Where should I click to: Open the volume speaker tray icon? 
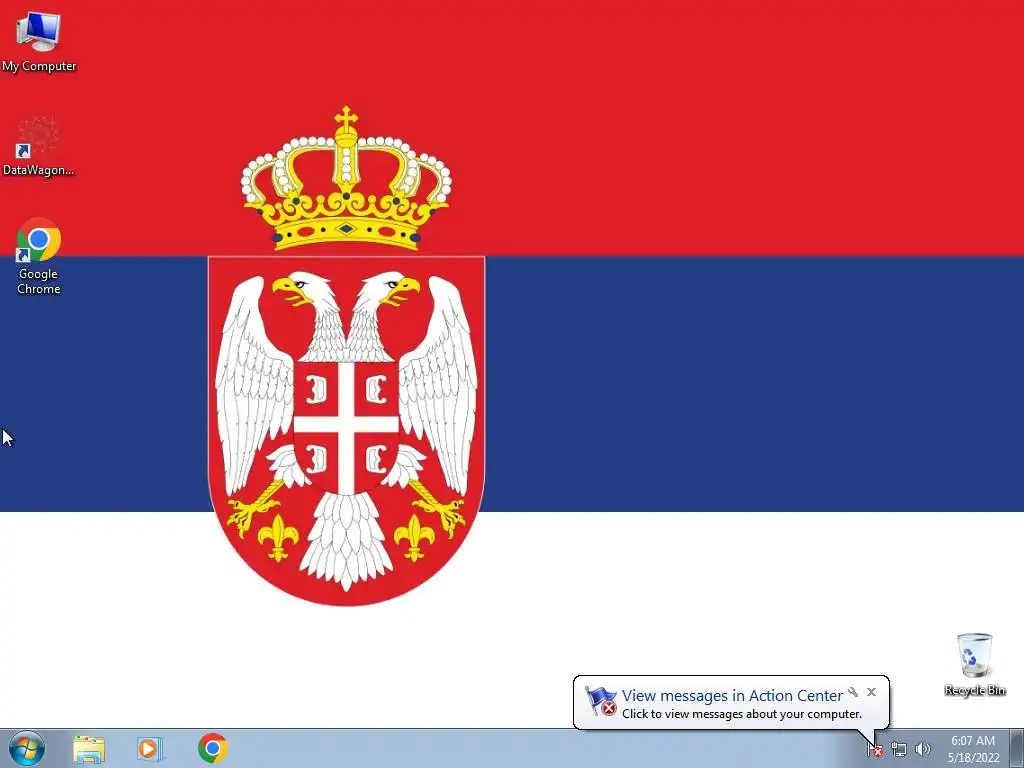pos(923,749)
